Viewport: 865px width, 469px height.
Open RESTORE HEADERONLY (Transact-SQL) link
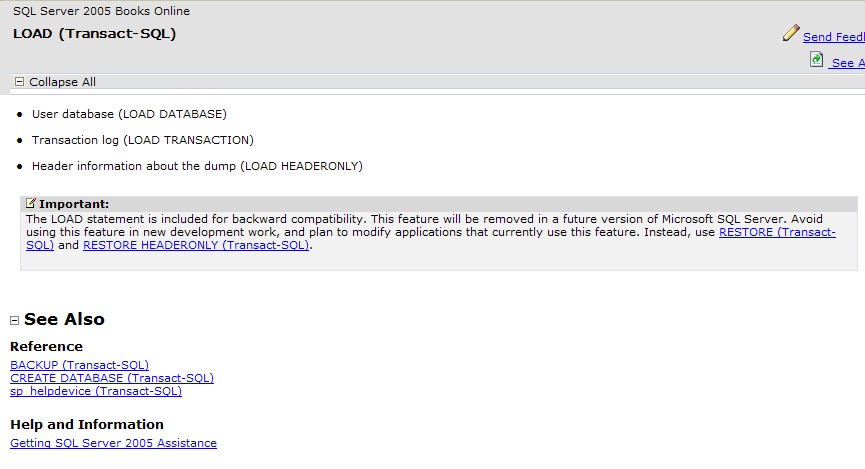(196, 245)
